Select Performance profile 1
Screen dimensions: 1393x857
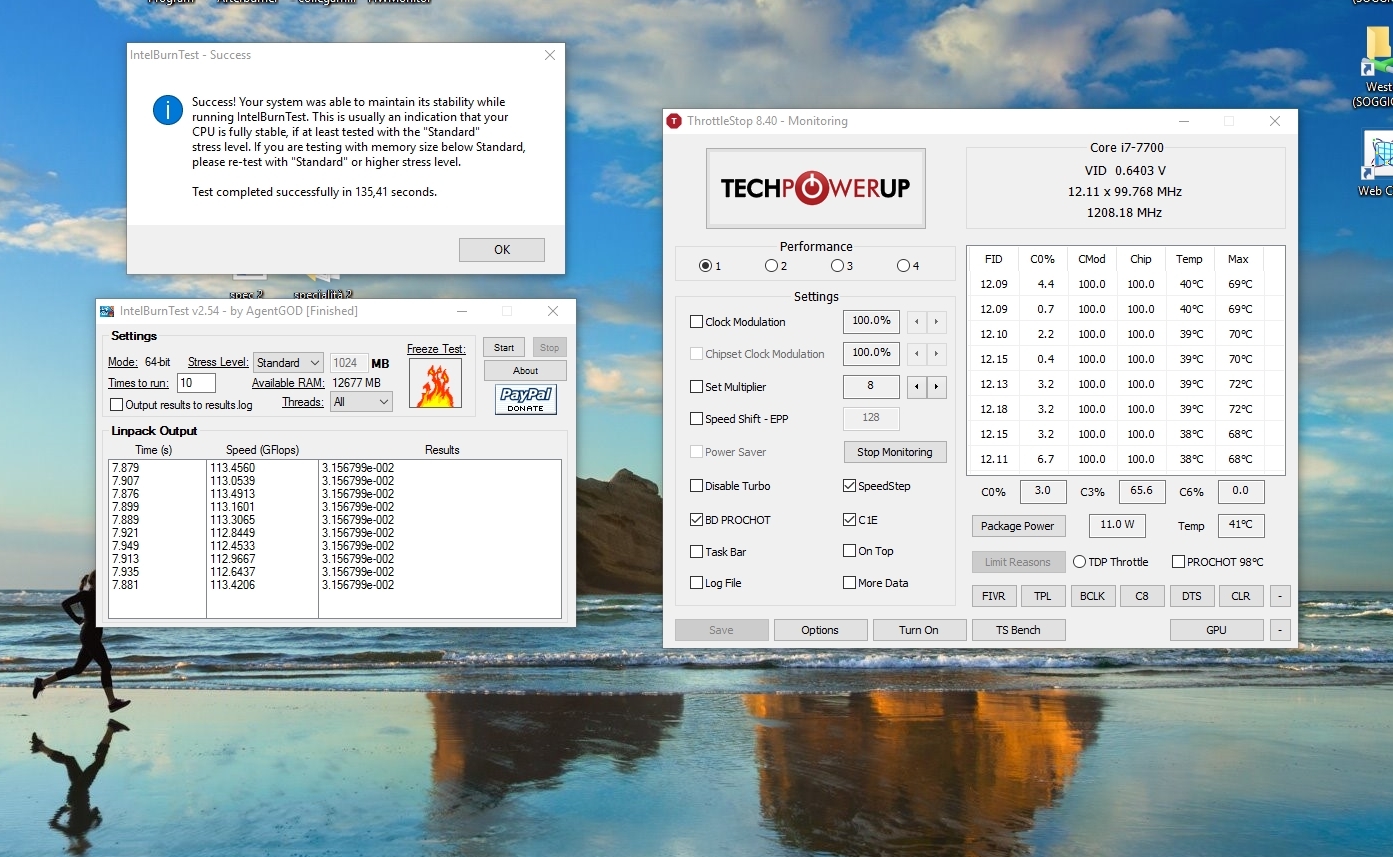point(705,266)
